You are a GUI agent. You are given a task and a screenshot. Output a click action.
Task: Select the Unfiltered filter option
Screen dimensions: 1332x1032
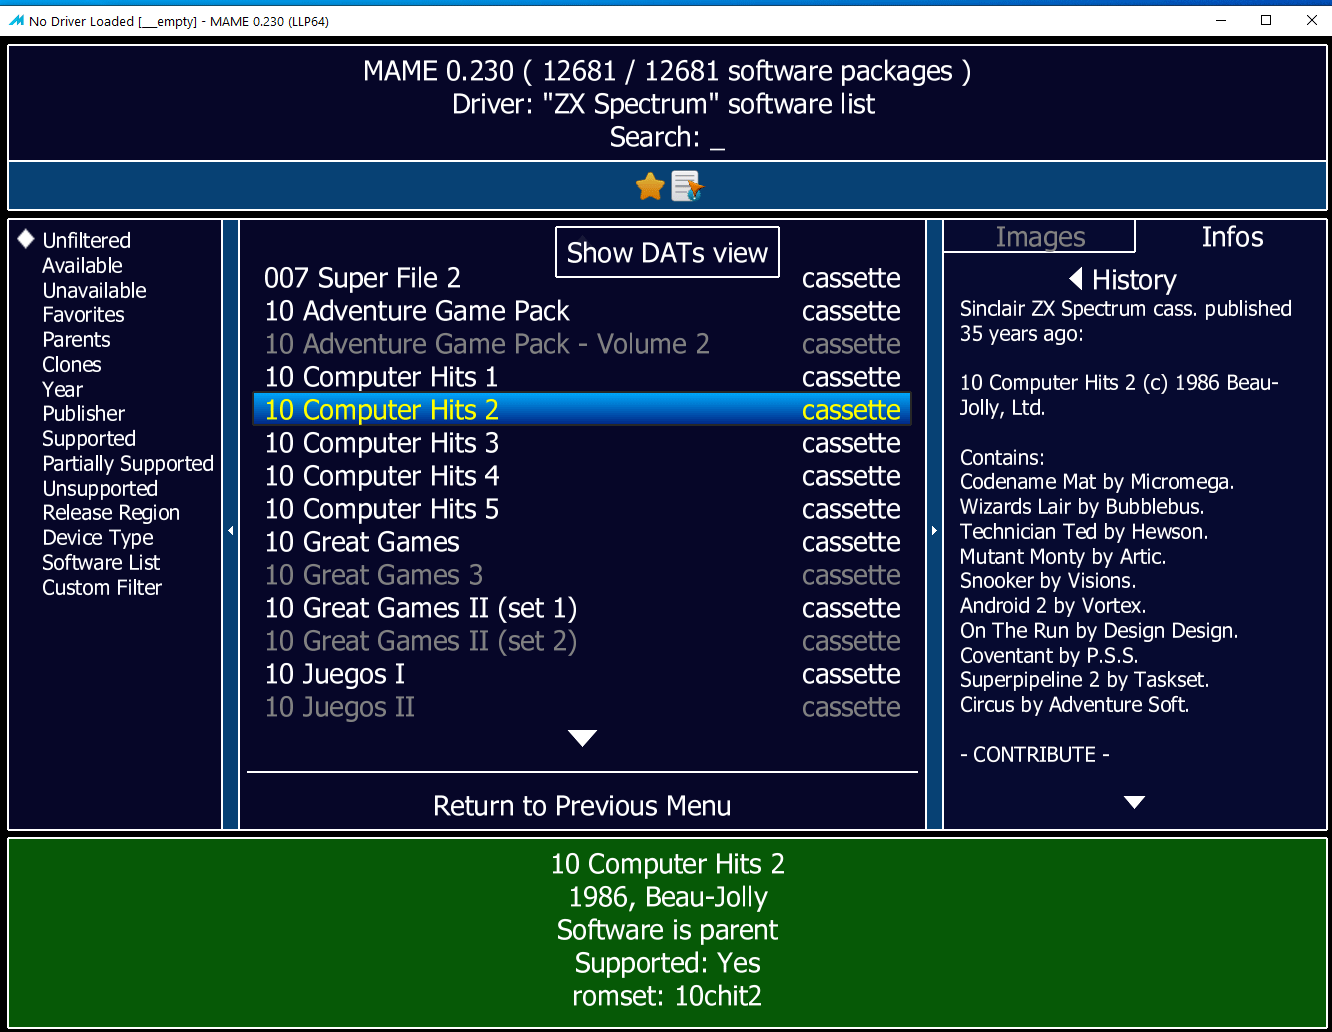pos(86,241)
